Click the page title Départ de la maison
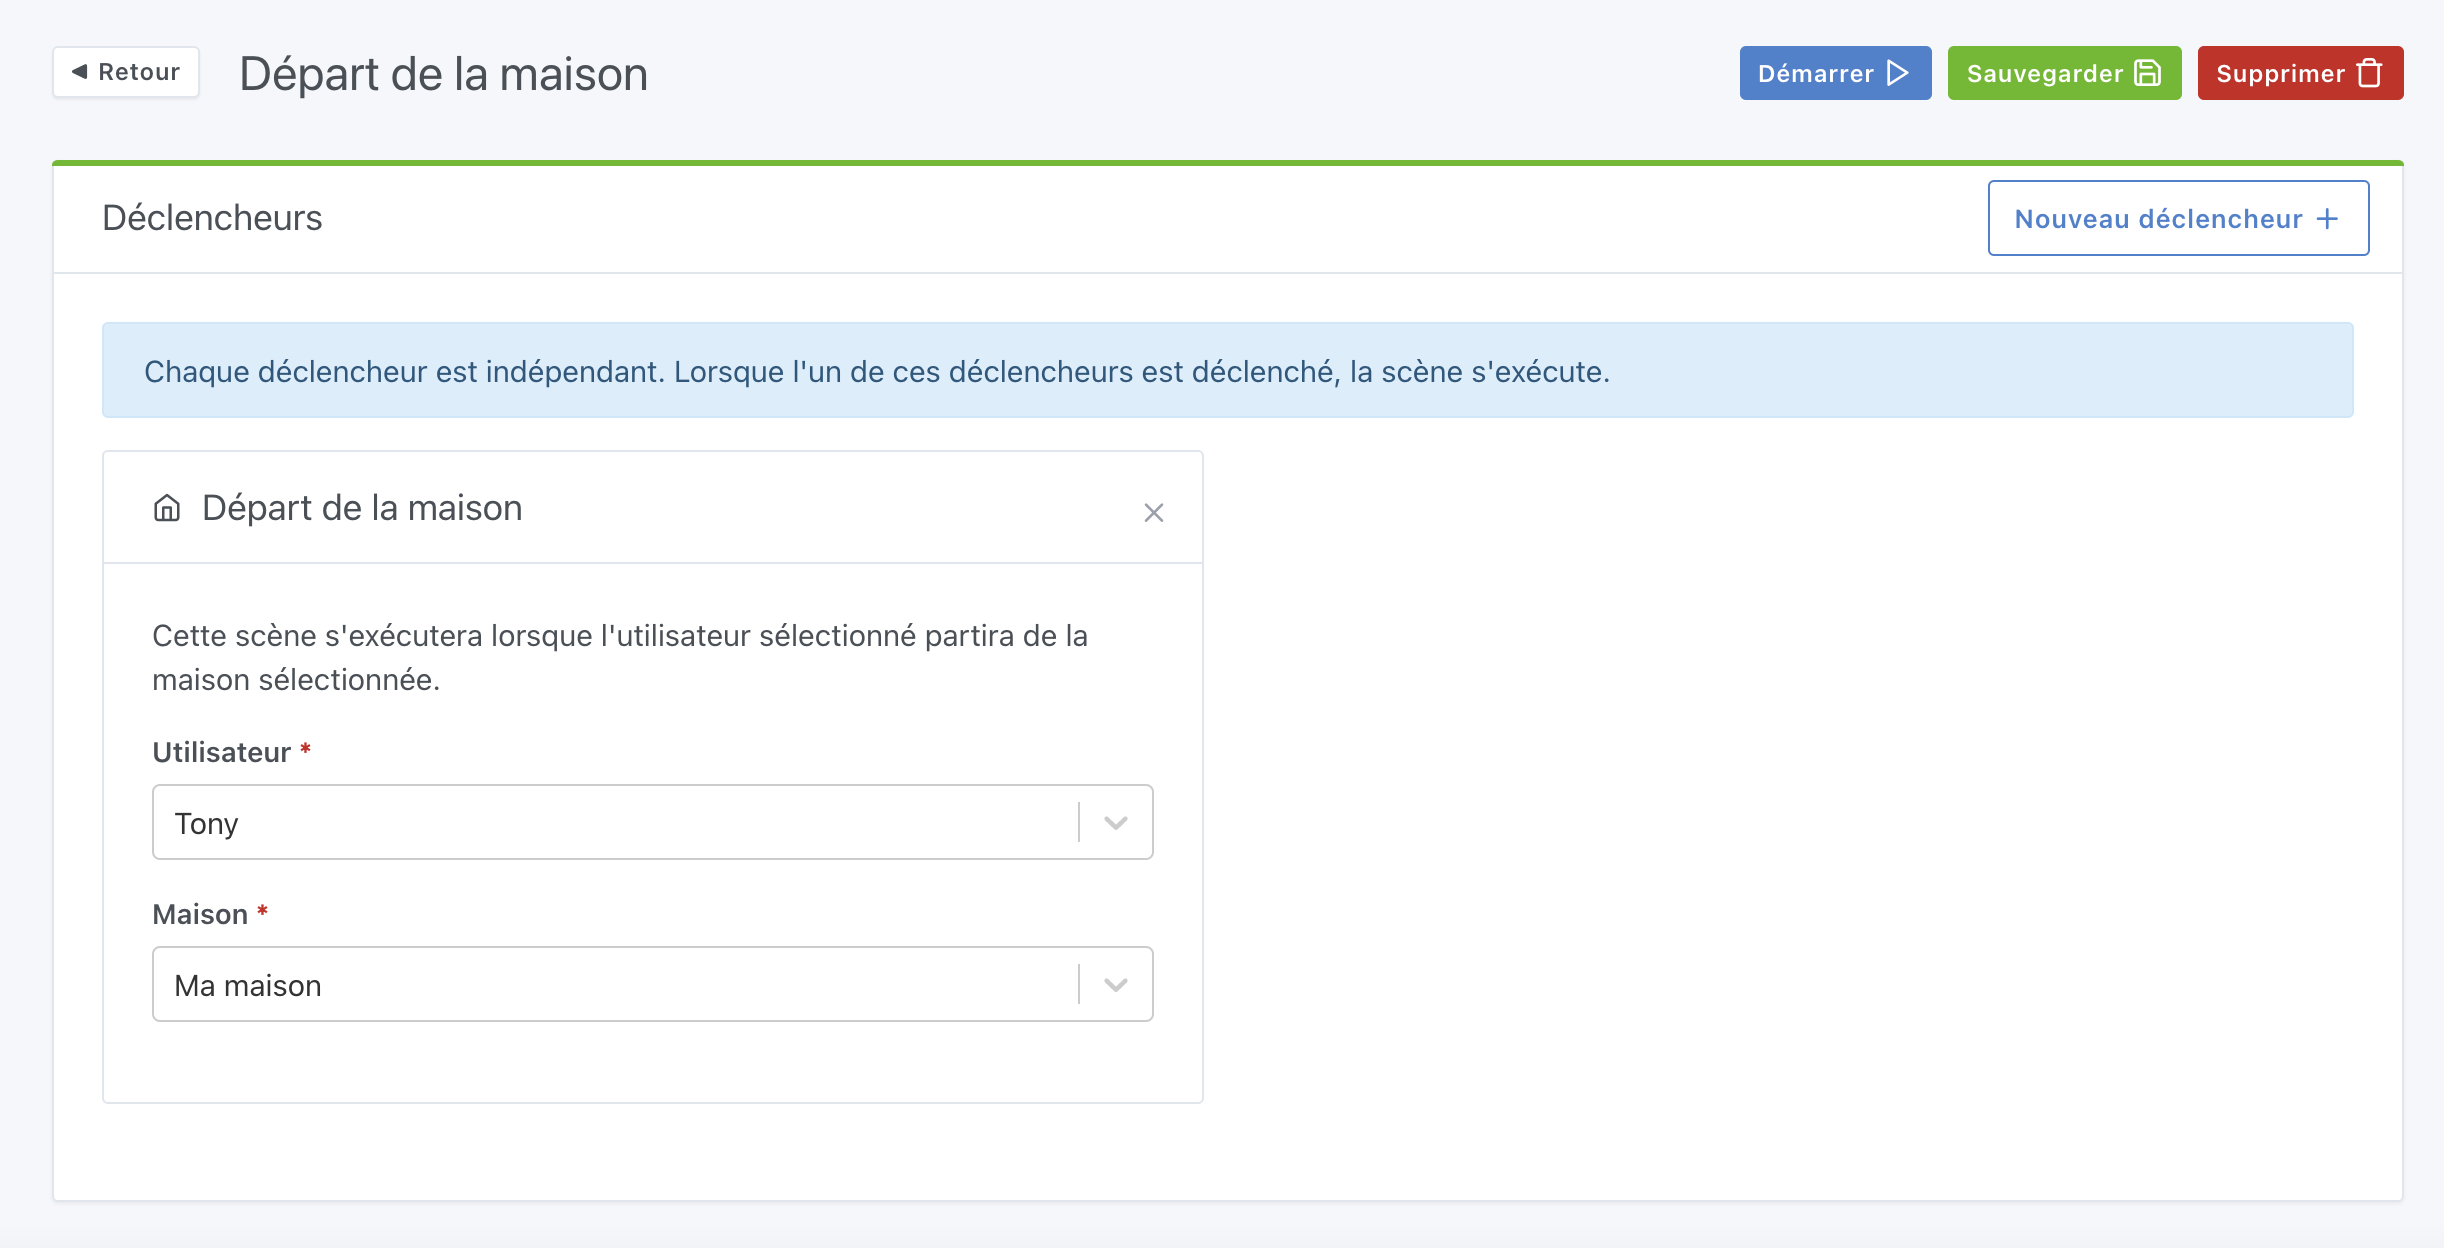Image resolution: width=2444 pixels, height=1248 pixels. [443, 74]
